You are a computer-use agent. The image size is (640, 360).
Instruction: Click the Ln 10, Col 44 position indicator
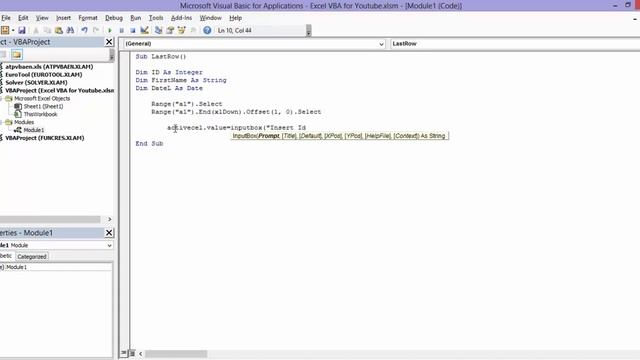point(235,31)
